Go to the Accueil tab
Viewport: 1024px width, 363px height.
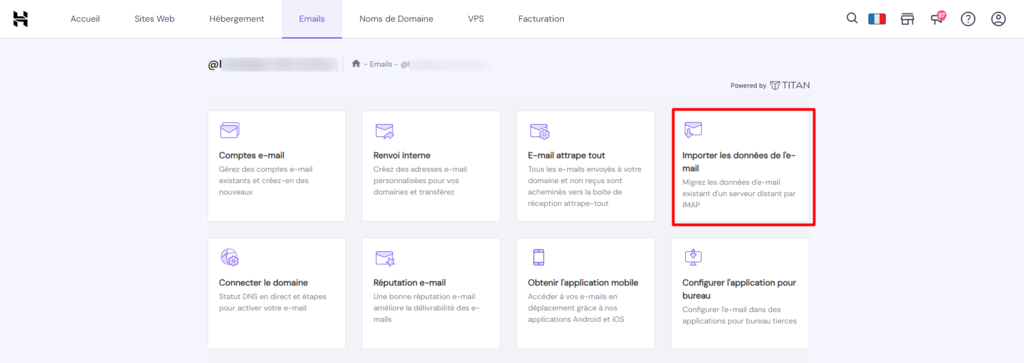pyautogui.click(x=85, y=19)
